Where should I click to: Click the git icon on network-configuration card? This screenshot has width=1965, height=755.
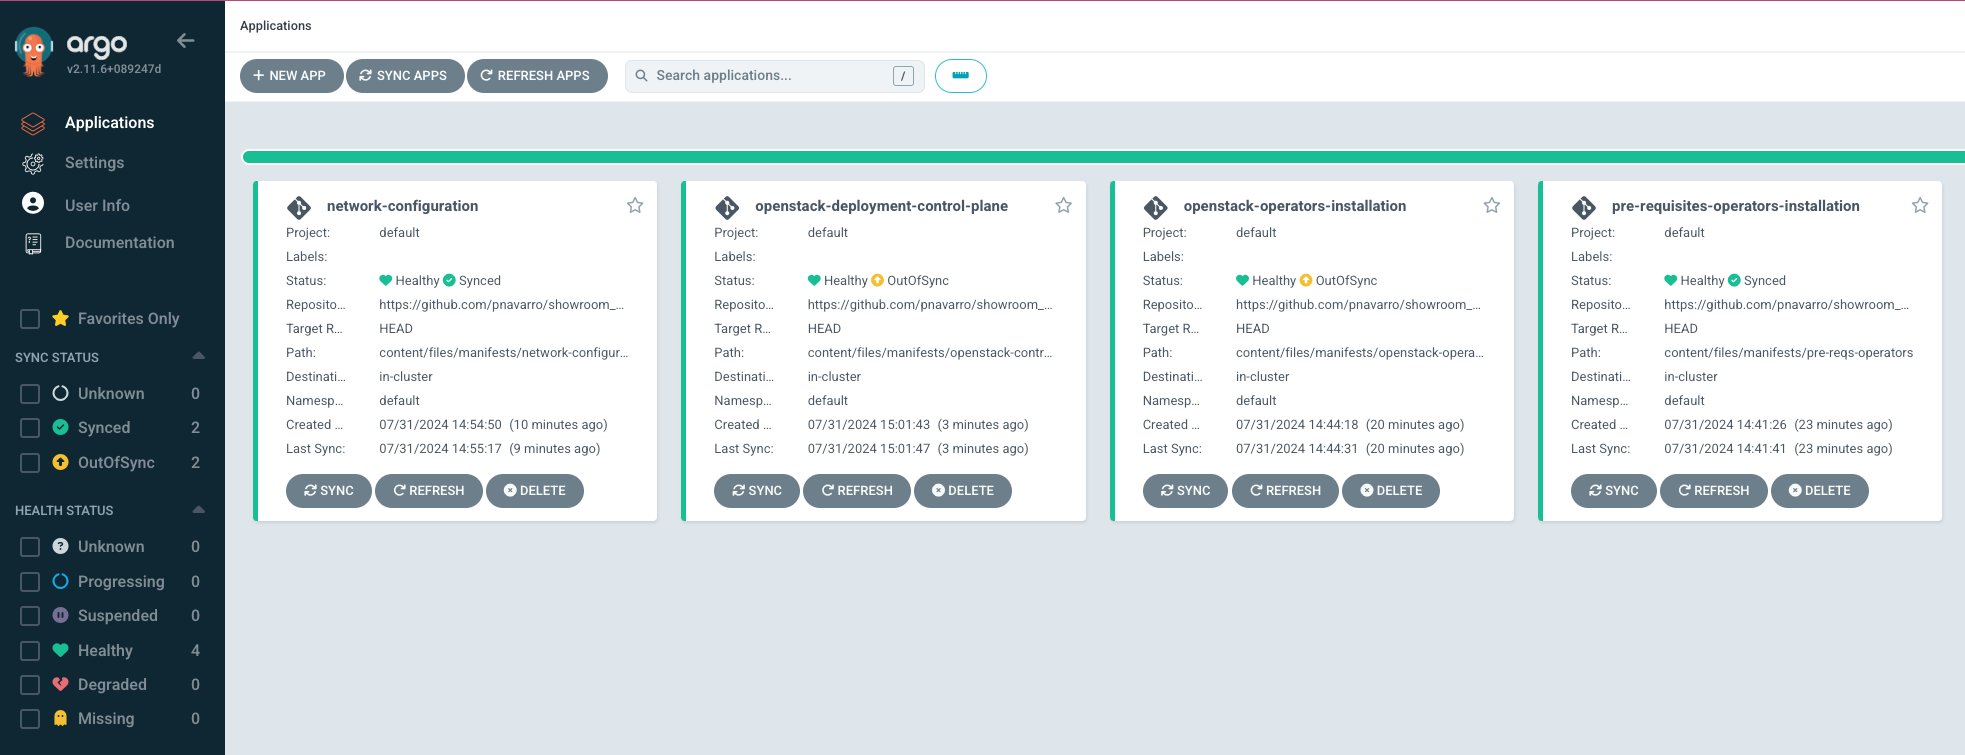pos(299,207)
